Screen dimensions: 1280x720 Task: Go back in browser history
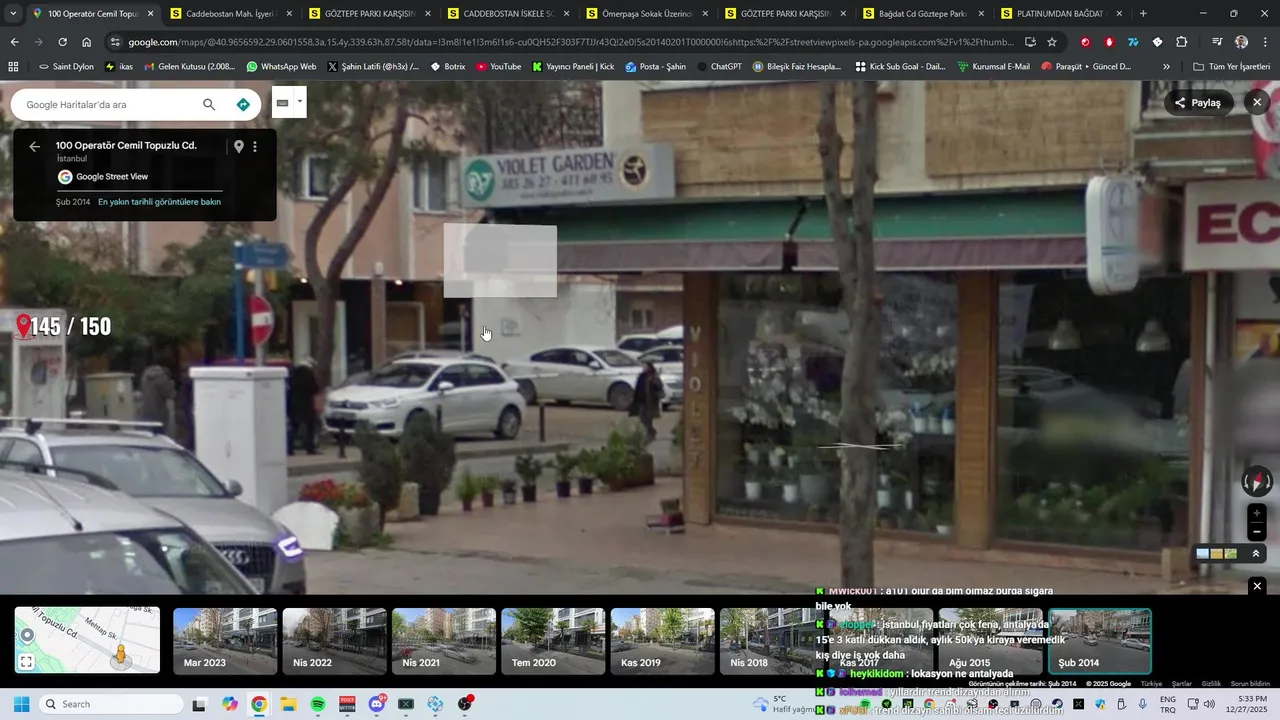coord(14,42)
